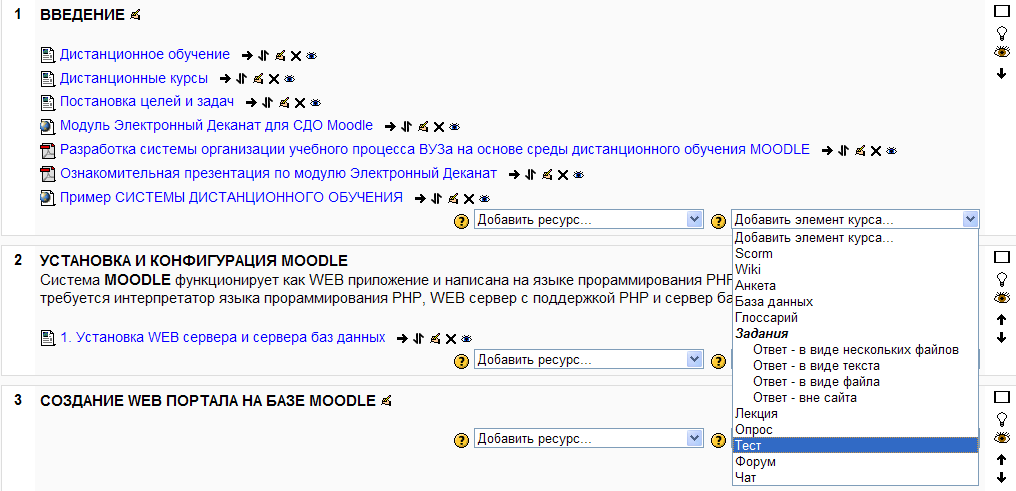Move the Дистанционные курсы resource

click(241, 79)
